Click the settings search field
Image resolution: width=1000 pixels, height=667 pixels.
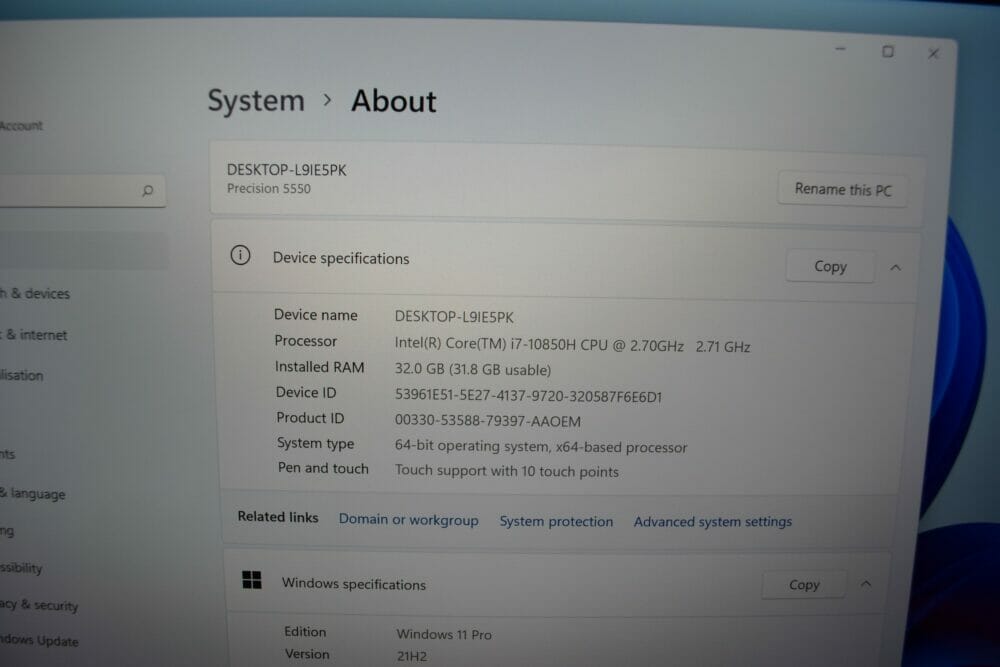point(82,190)
